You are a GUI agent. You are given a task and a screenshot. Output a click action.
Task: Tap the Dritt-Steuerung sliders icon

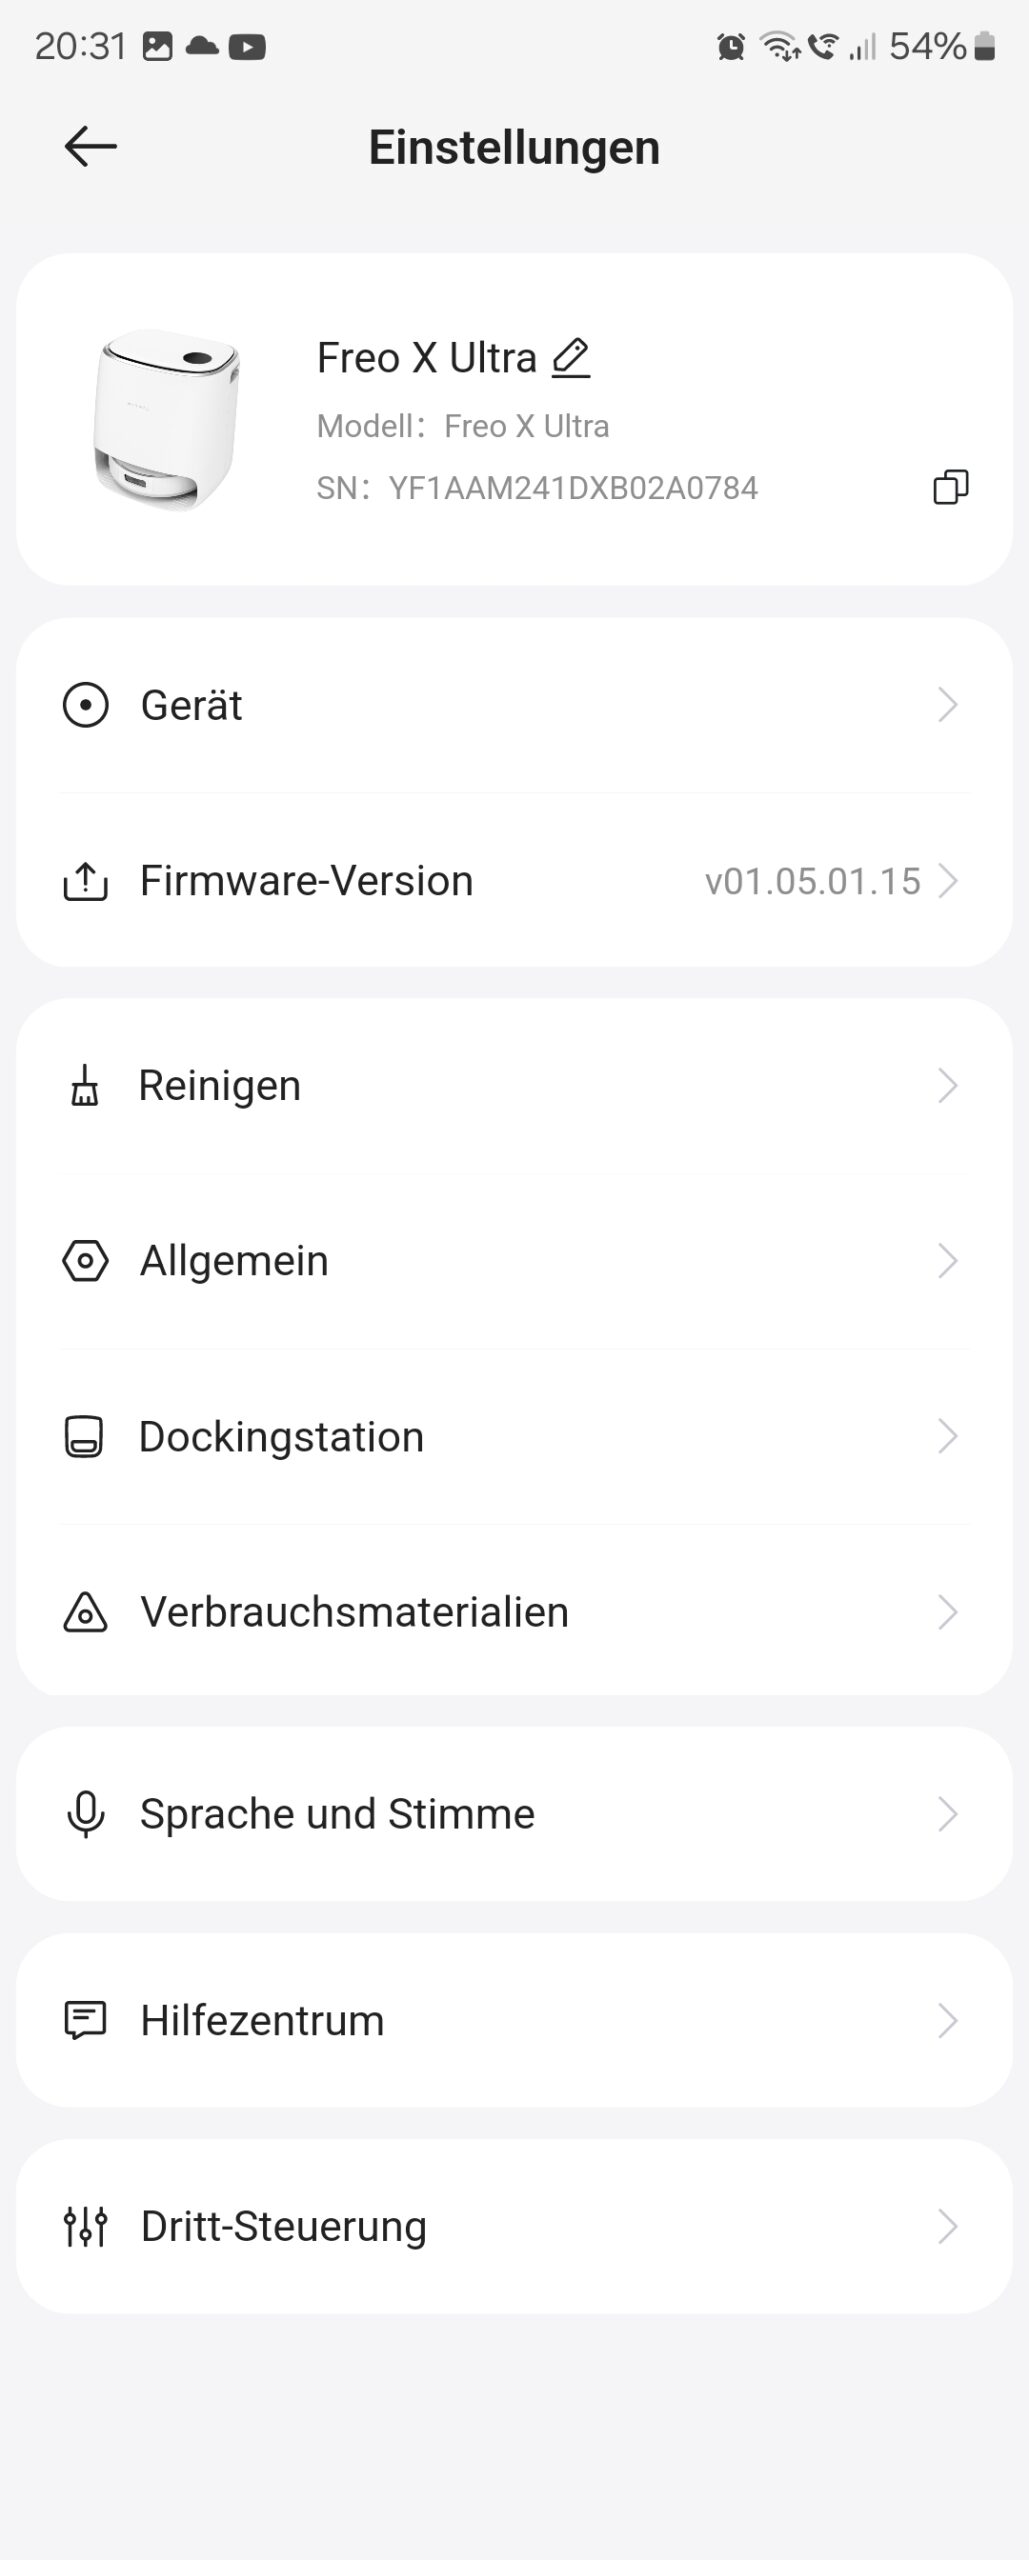(x=85, y=2226)
